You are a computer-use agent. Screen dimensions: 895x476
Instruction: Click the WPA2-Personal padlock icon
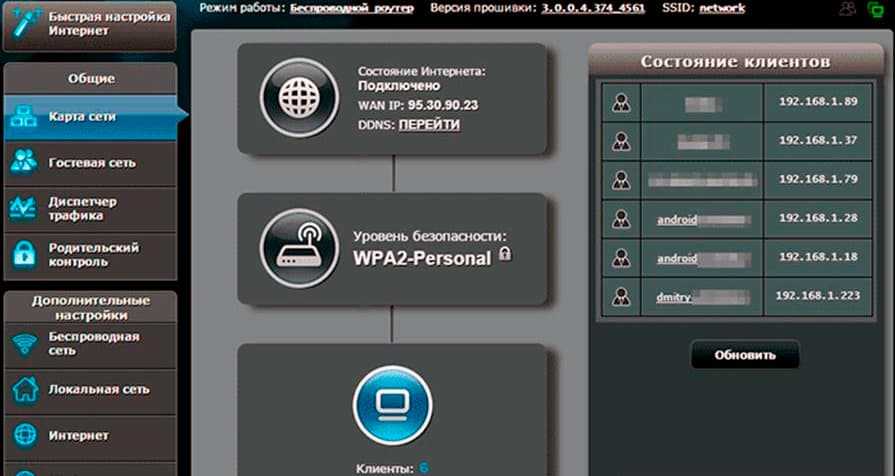pos(505,254)
